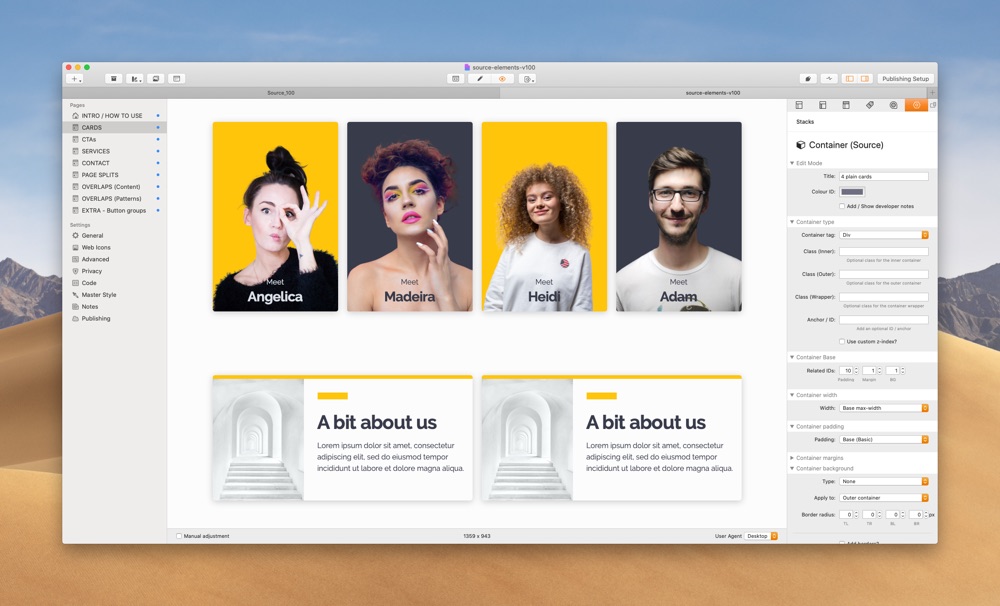Switch to Edit mode with the pencil icon

click(480, 79)
